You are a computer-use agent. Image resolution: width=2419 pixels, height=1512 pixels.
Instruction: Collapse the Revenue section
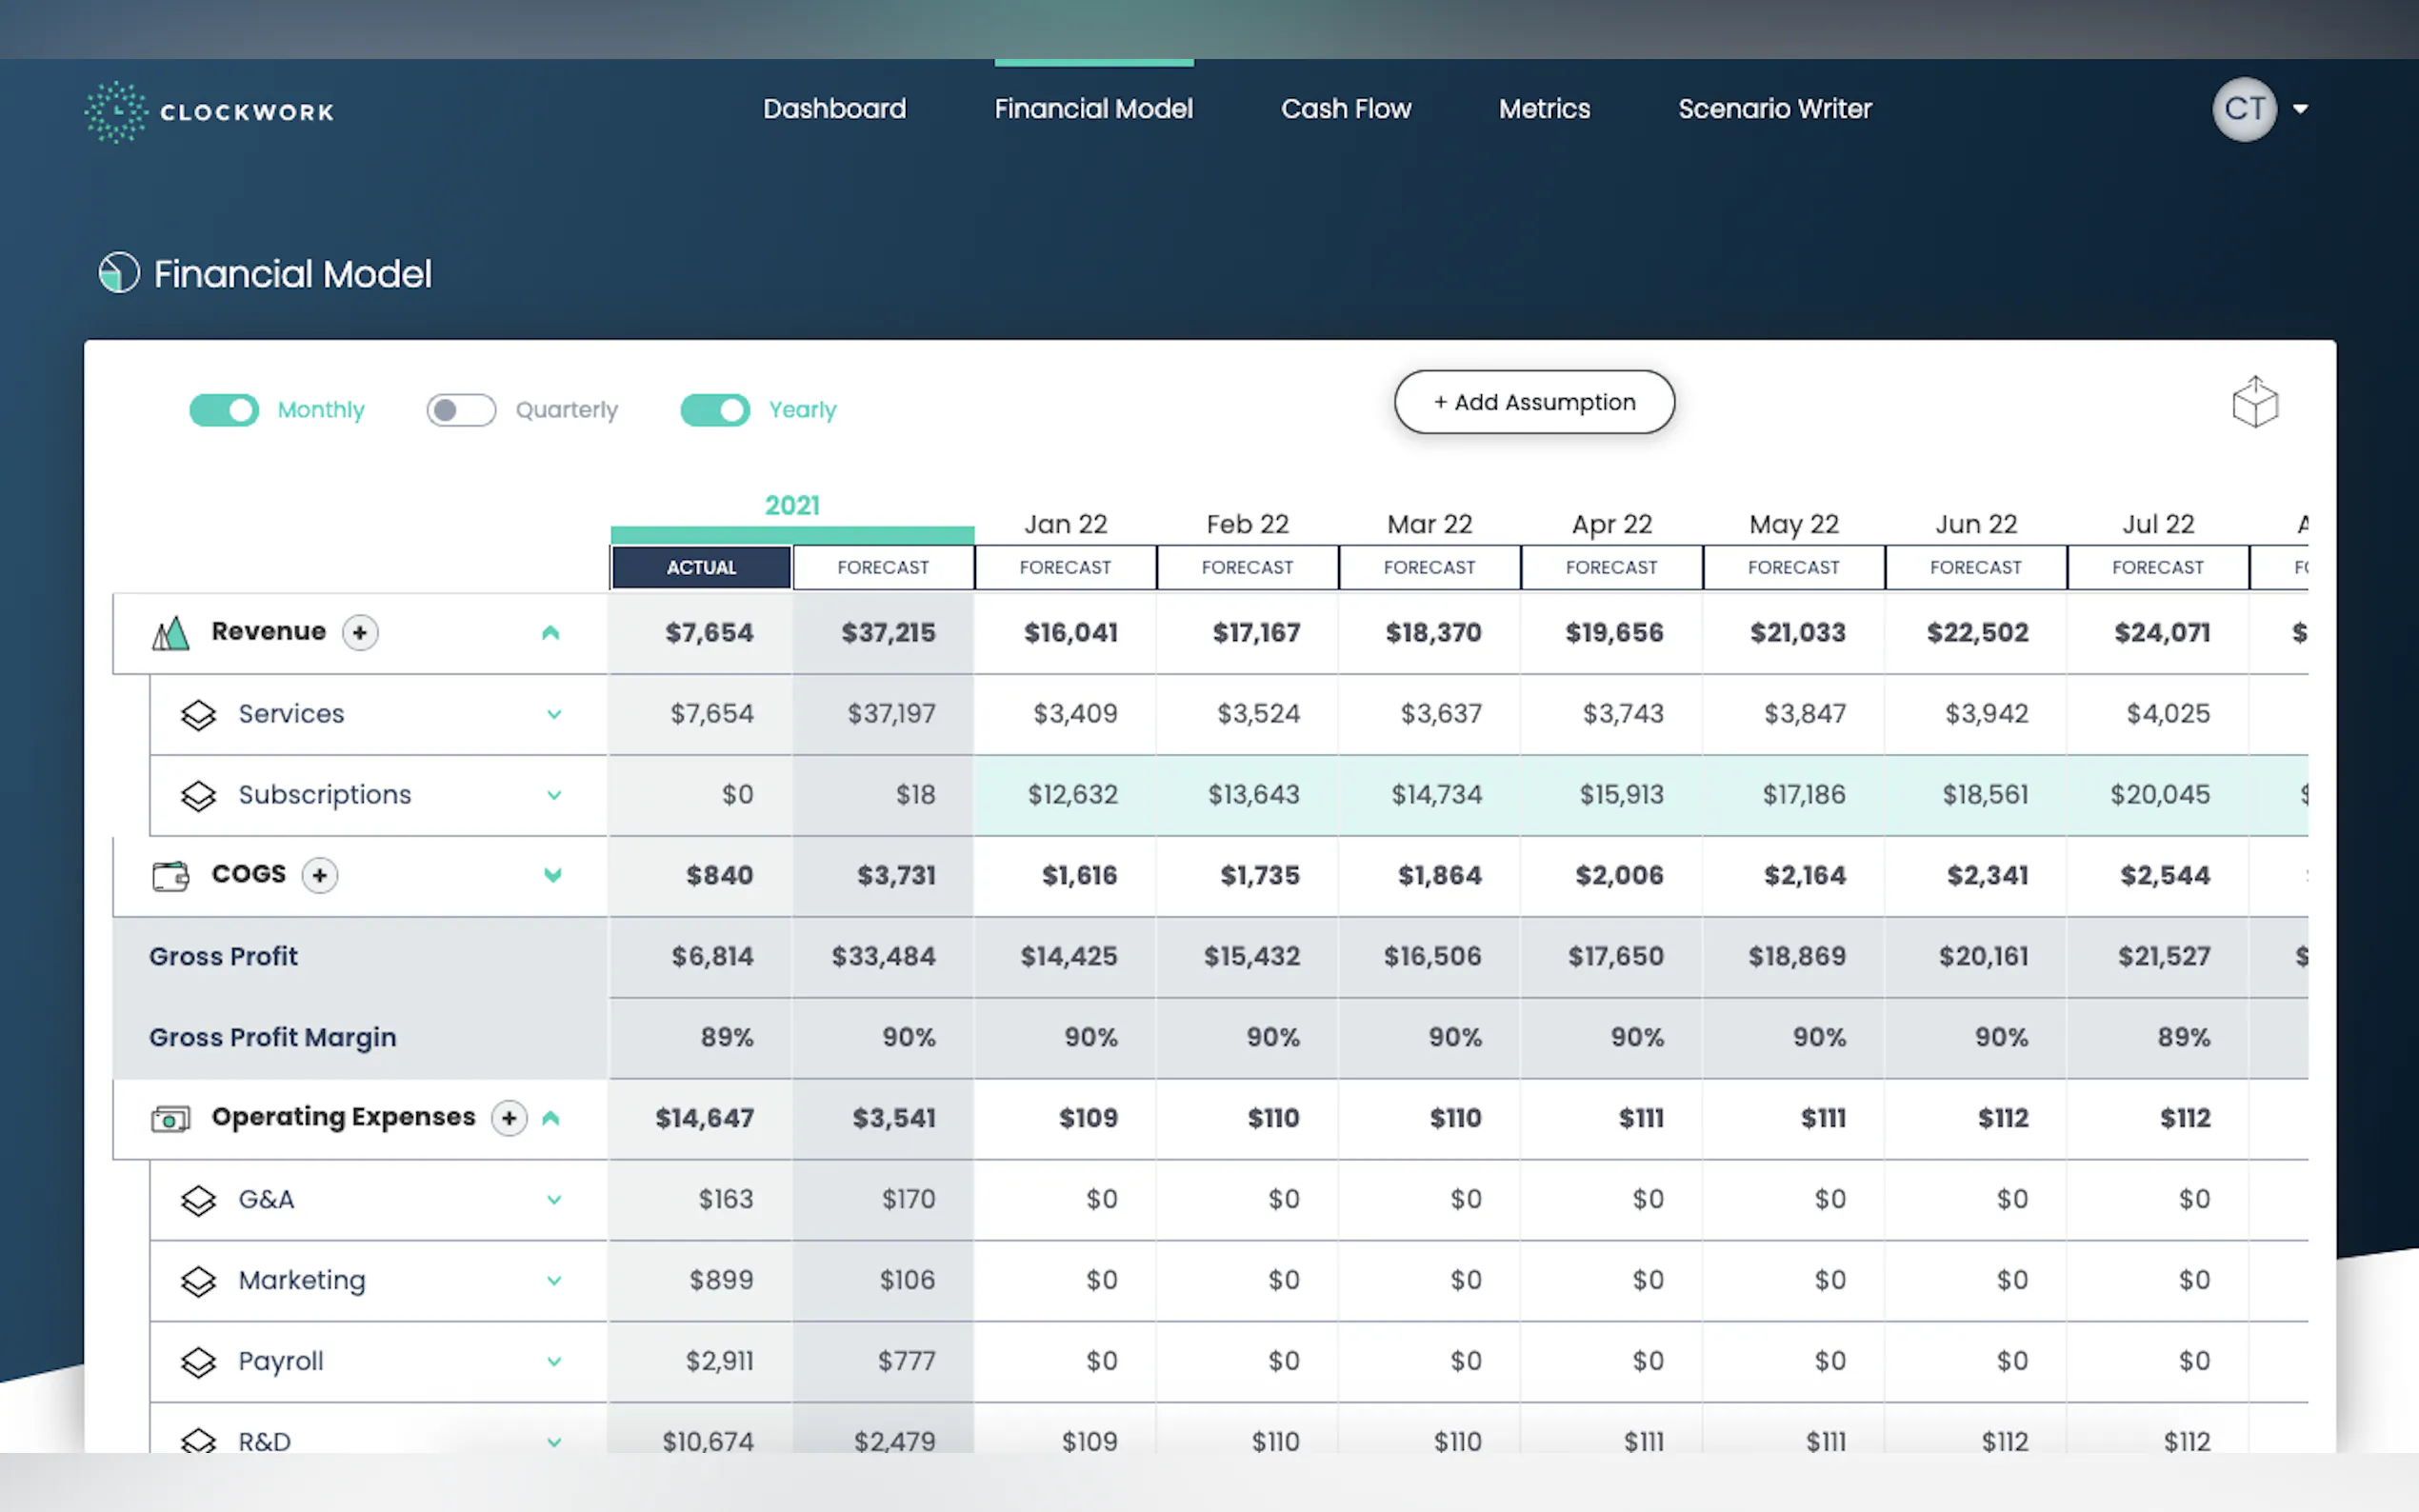tap(550, 633)
